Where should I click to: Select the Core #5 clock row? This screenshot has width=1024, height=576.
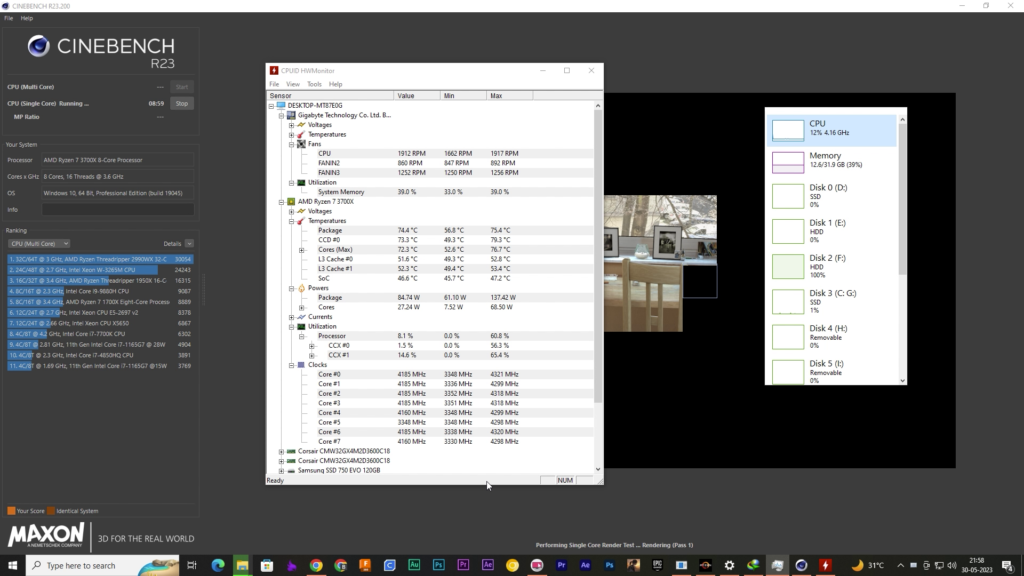431,423
